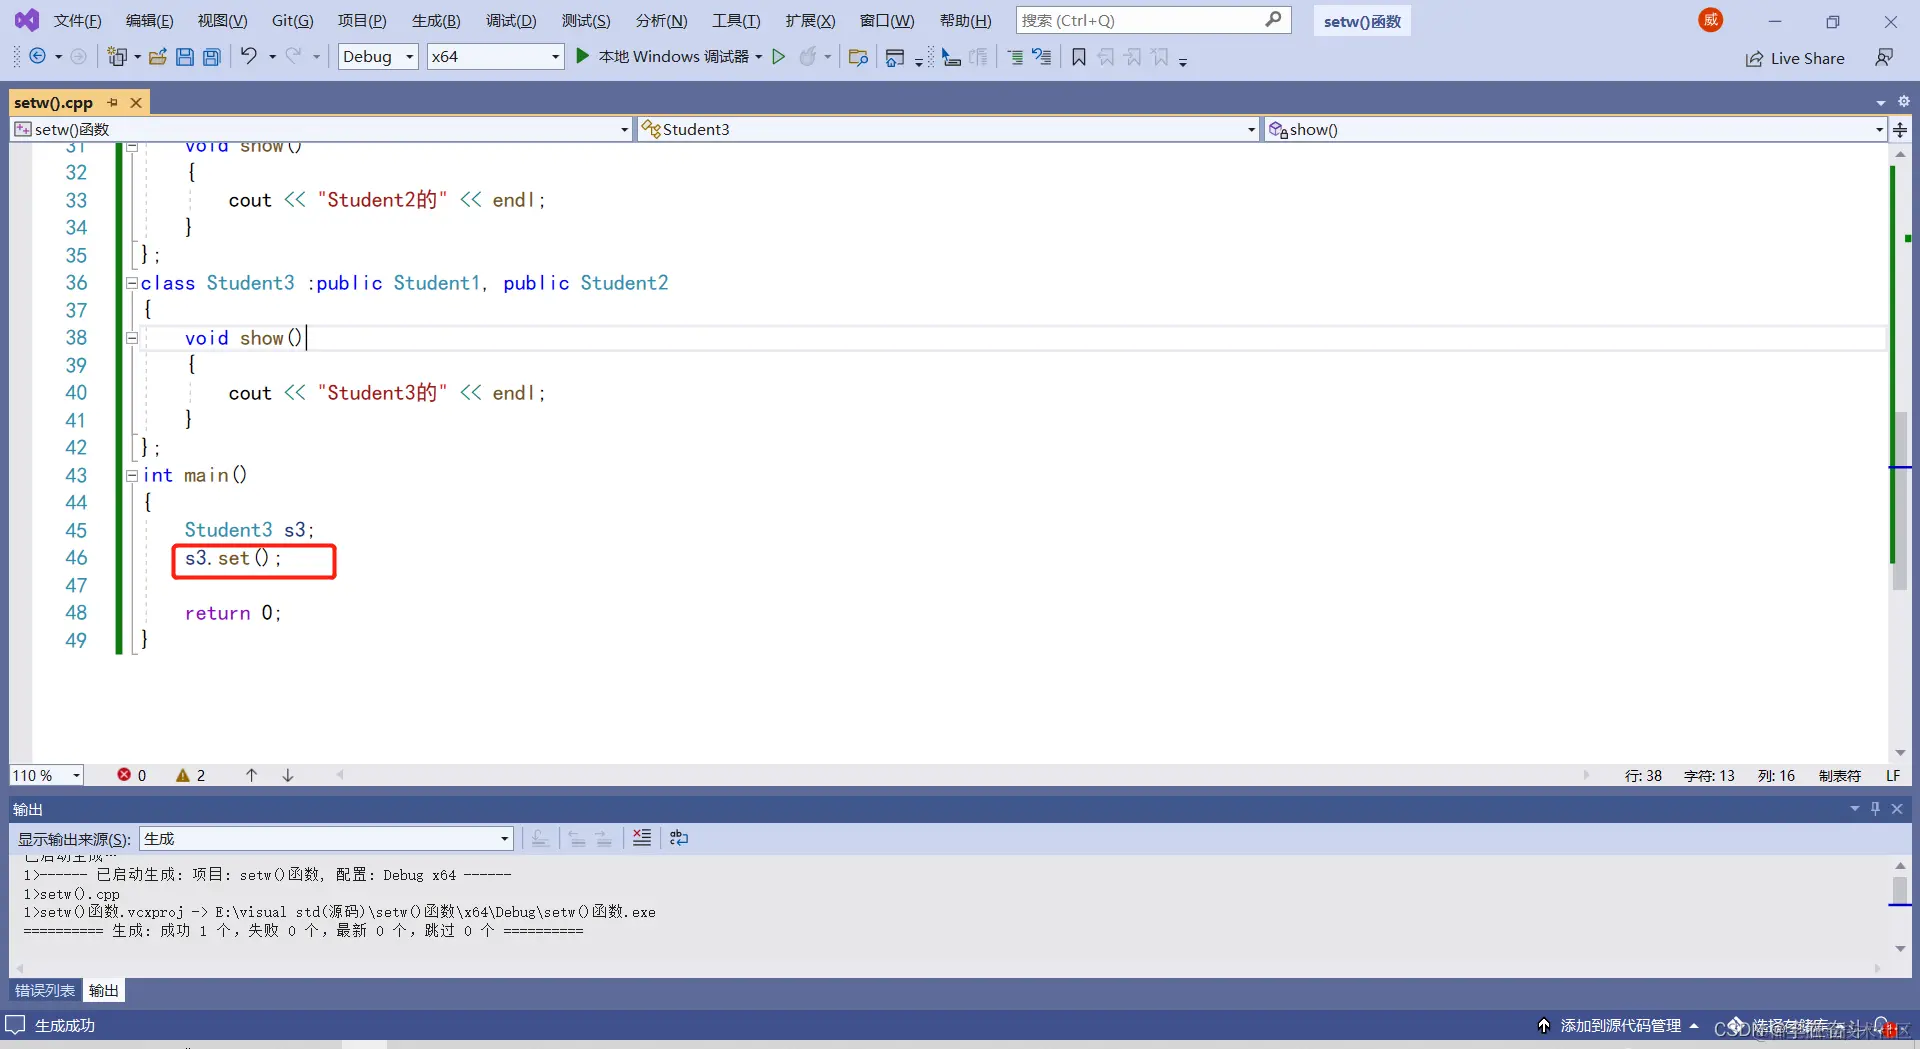Close the setw().cpp tab
Image resolution: width=1920 pixels, height=1049 pixels.
pyautogui.click(x=136, y=102)
